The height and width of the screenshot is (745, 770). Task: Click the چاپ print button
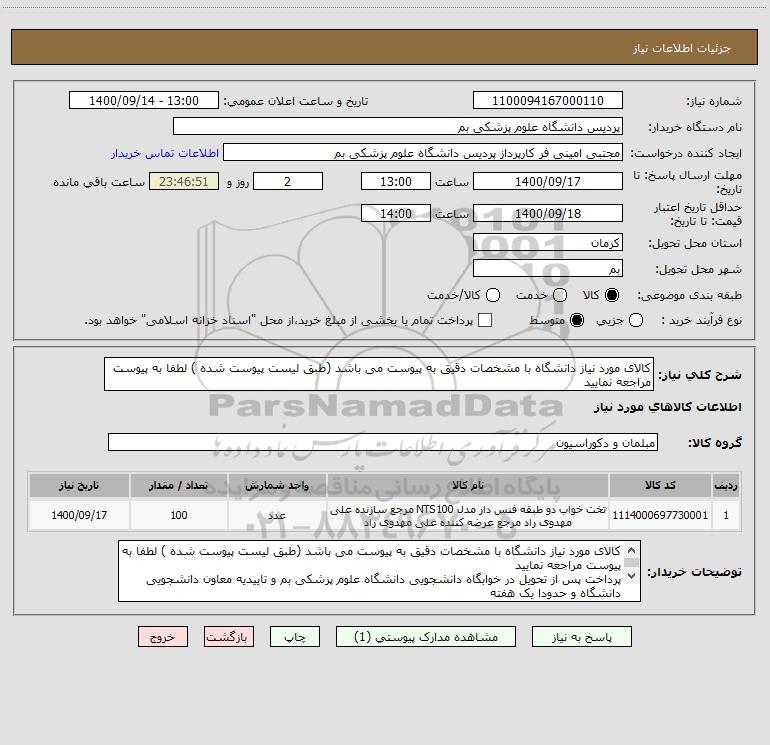[x=295, y=637]
